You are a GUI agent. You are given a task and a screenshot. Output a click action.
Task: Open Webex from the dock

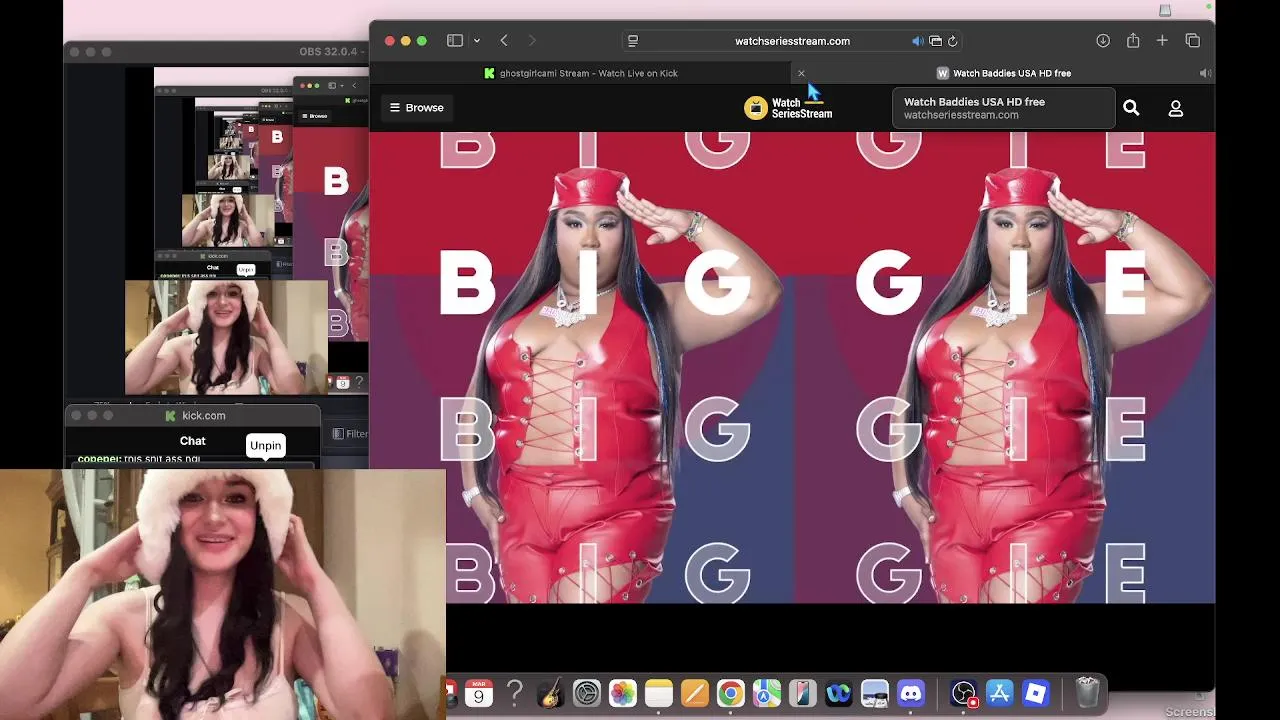839,693
